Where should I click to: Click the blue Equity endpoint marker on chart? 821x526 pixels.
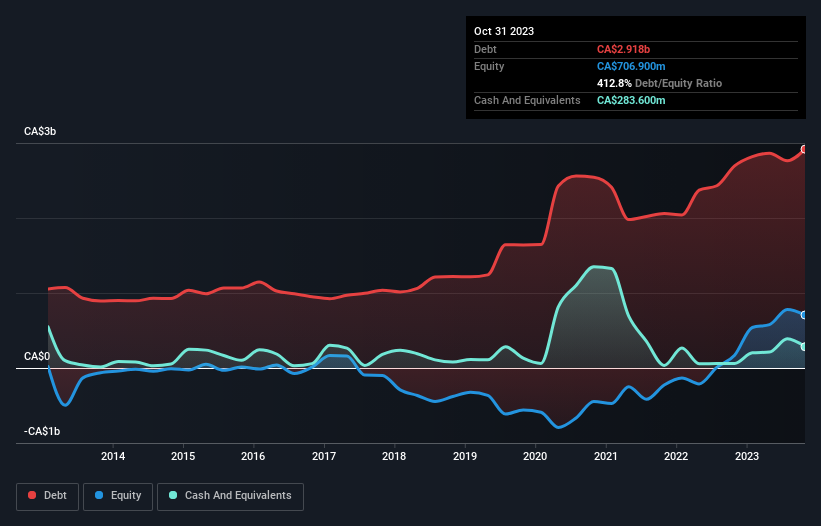point(804,315)
